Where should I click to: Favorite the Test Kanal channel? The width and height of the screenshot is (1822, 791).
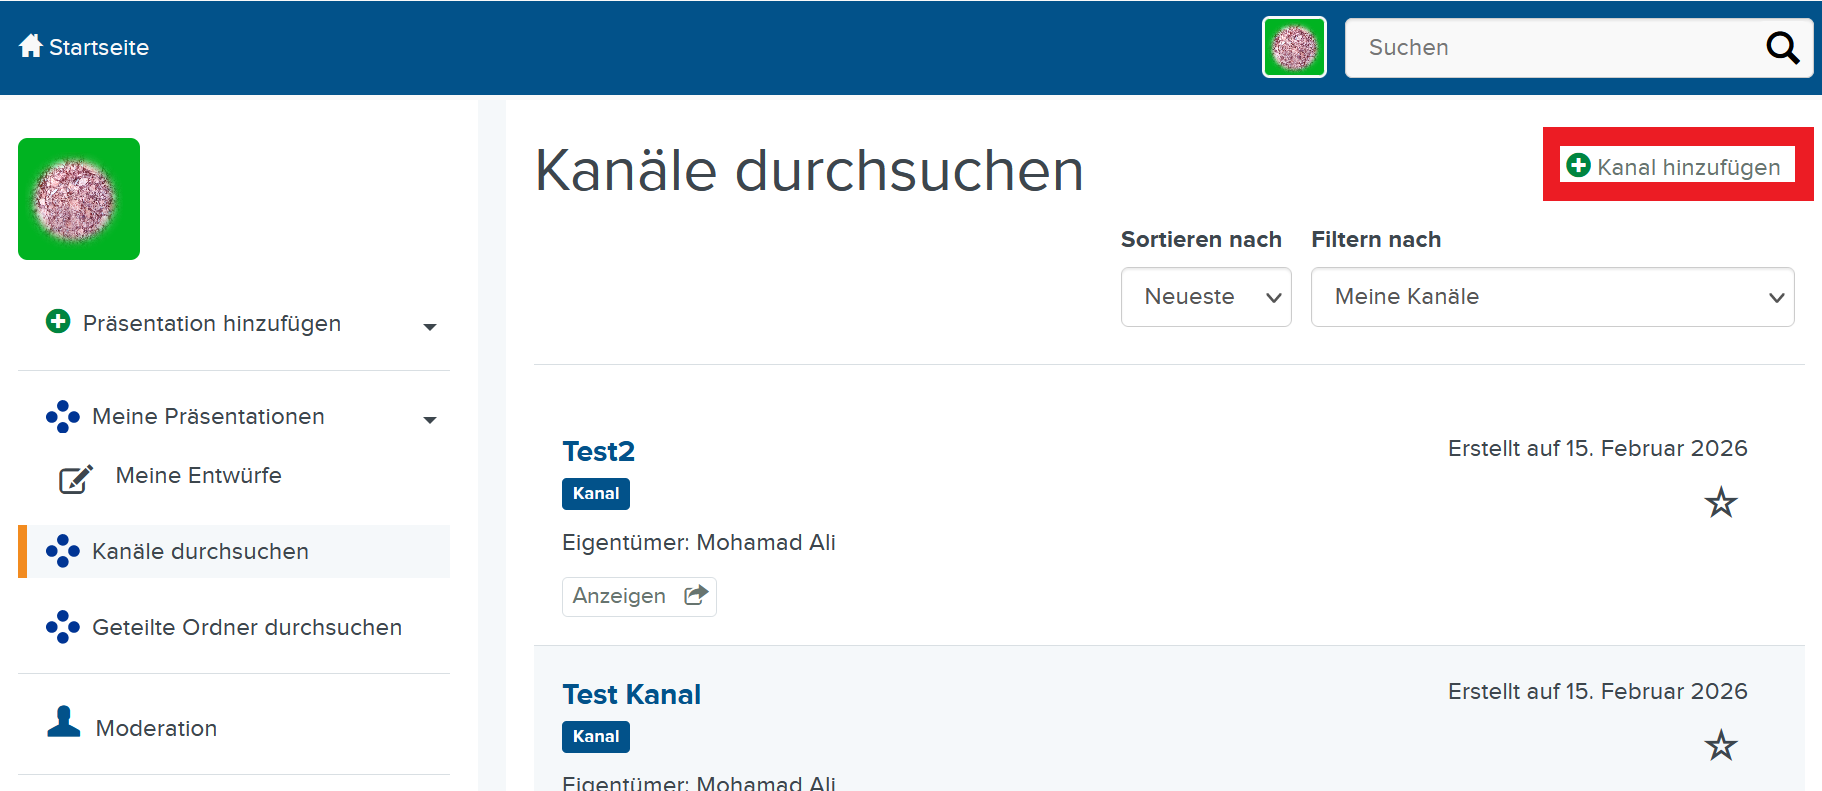pyautogui.click(x=1720, y=745)
